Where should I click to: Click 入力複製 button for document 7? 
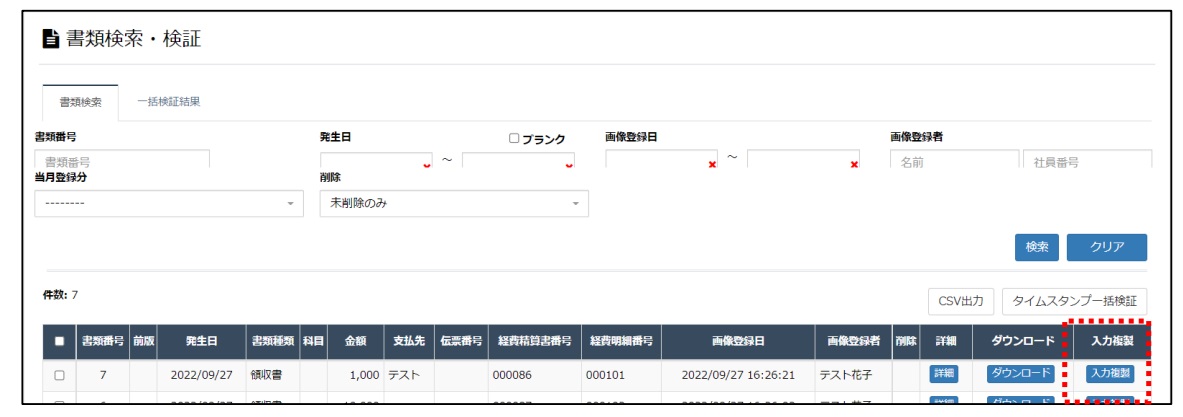click(1111, 373)
